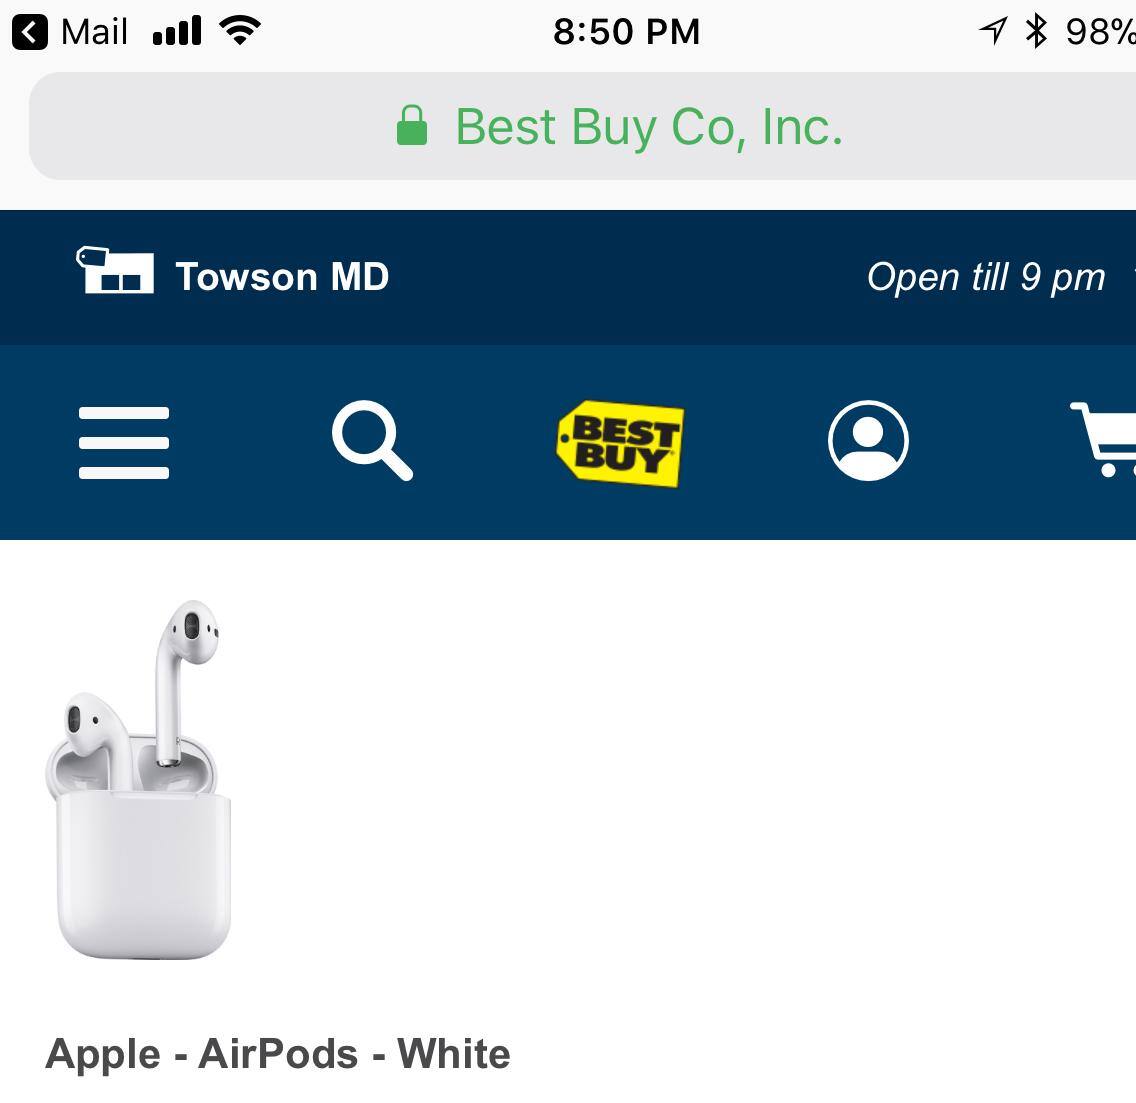The height and width of the screenshot is (1103, 1136).
Task: Tap the green lock security icon
Action: (412, 125)
